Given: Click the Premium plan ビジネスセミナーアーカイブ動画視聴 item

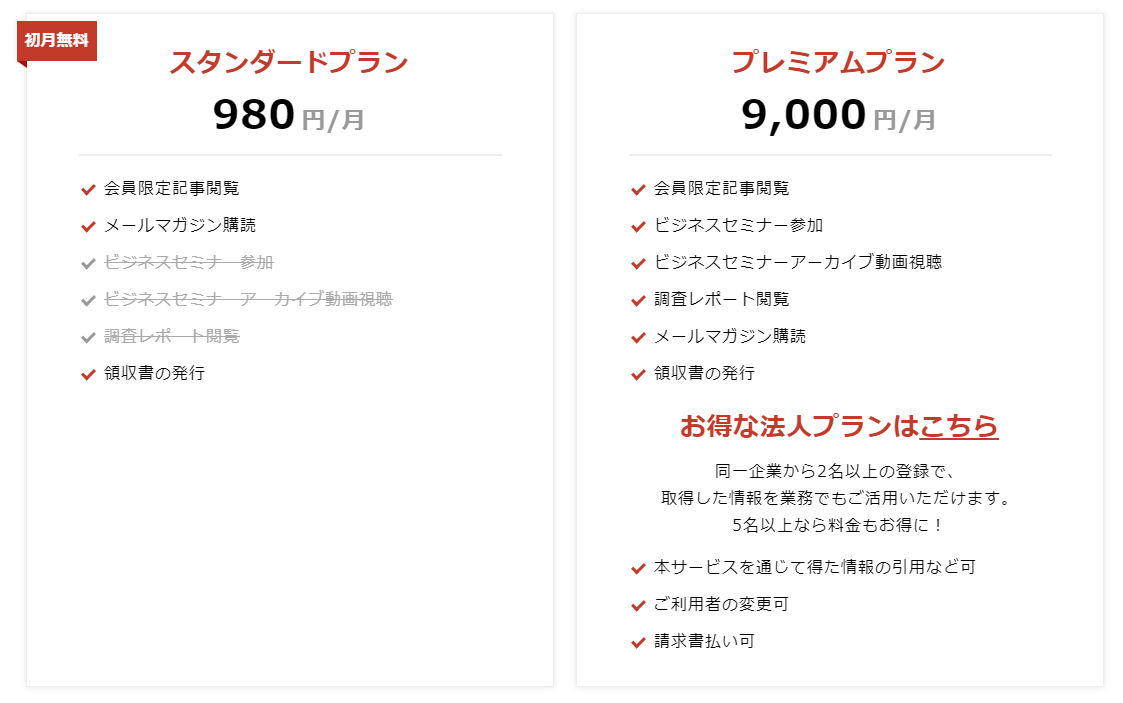Looking at the screenshot, I should click(x=798, y=262).
